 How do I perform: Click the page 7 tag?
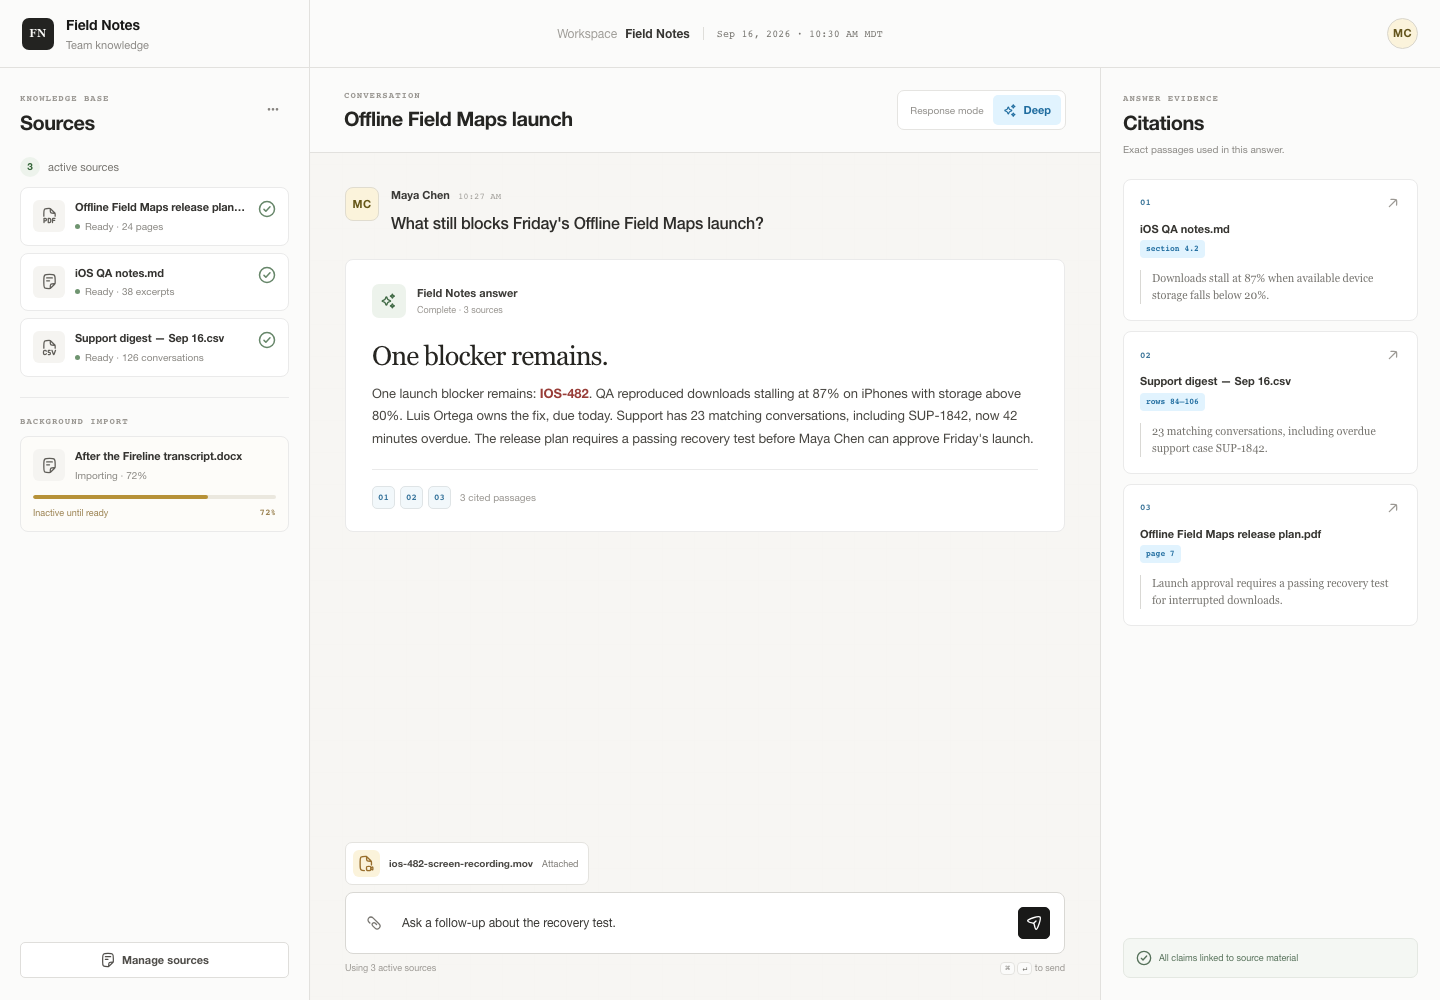click(x=1160, y=554)
